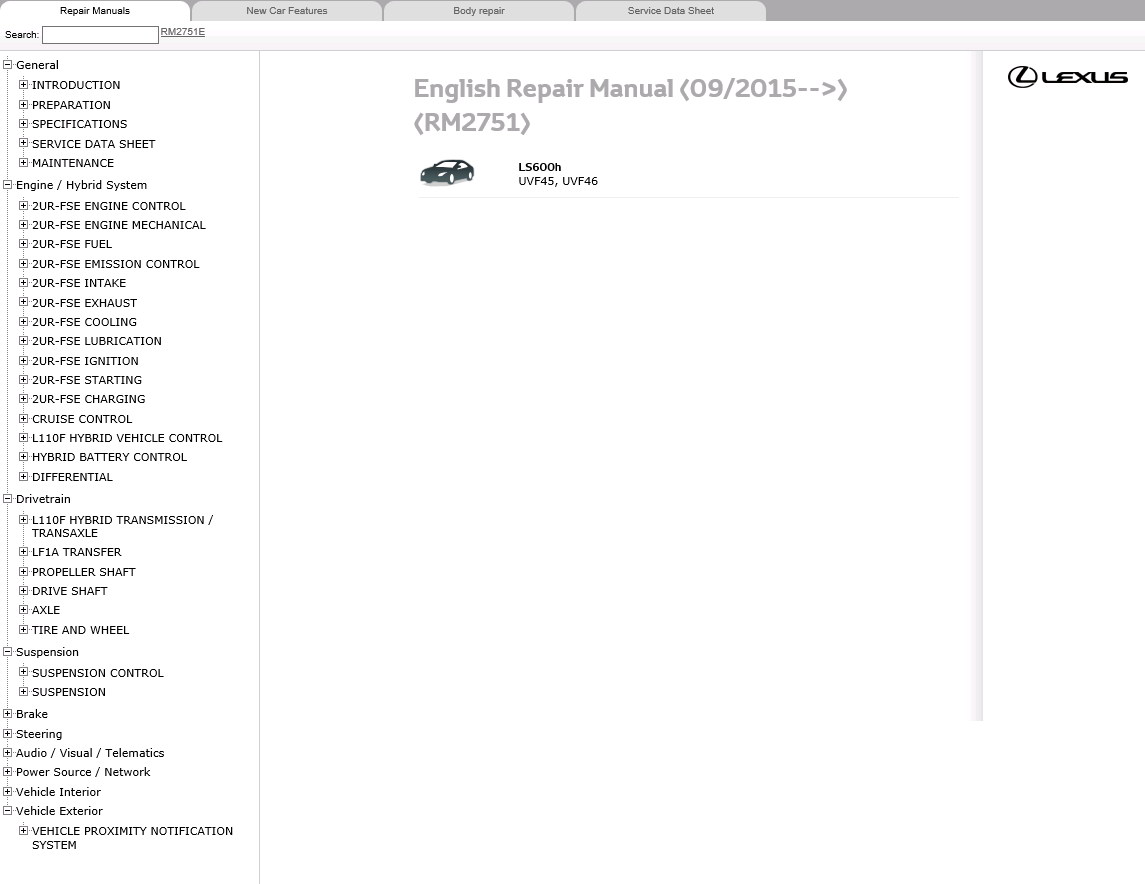Select the Brake label
1145x884 pixels.
click(32, 714)
